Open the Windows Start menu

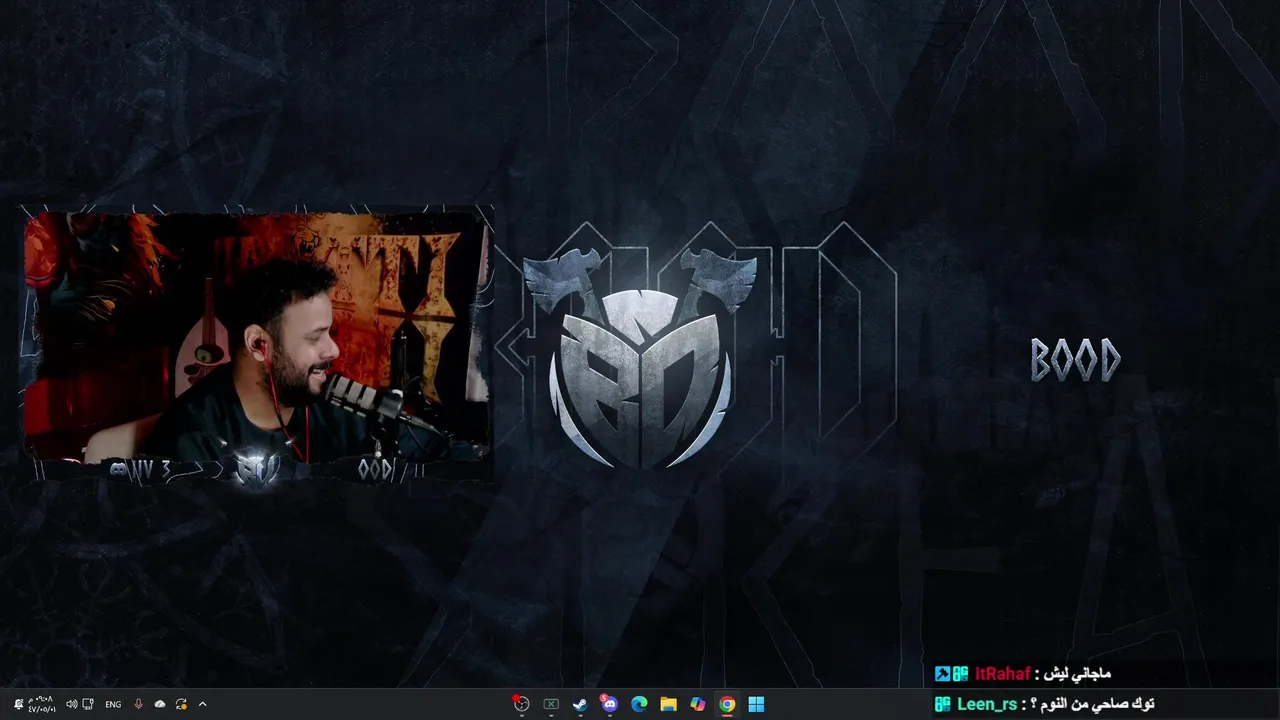[756, 704]
